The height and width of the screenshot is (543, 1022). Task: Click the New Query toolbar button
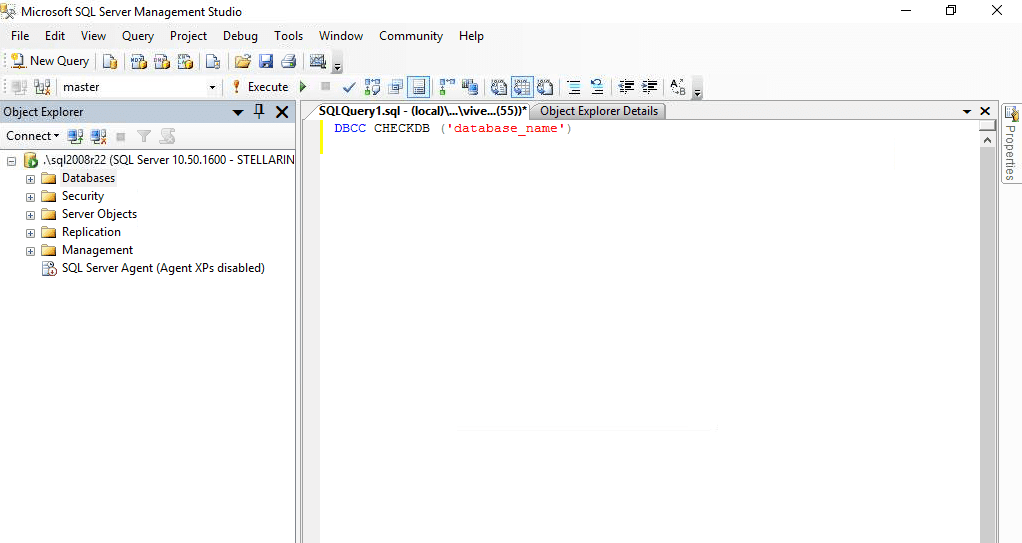tap(50, 61)
